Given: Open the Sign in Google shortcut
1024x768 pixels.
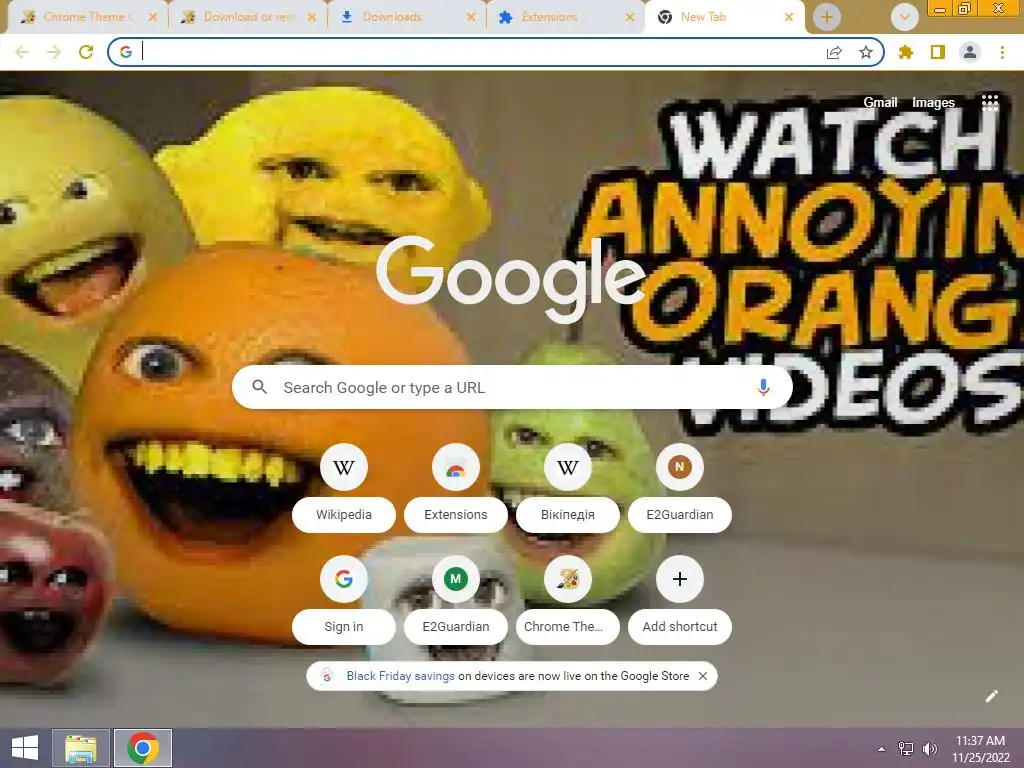Looking at the screenshot, I should [344, 579].
